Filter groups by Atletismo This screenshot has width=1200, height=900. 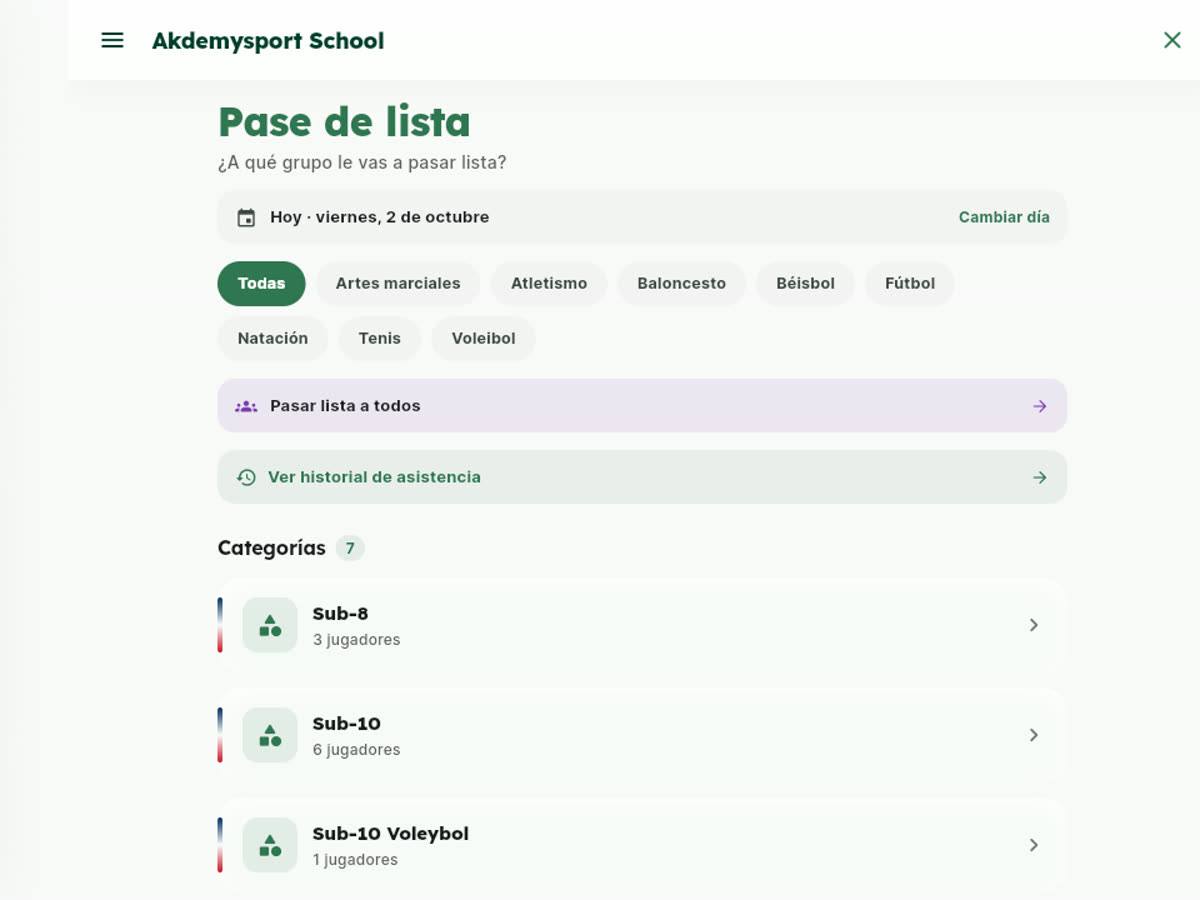tap(549, 283)
